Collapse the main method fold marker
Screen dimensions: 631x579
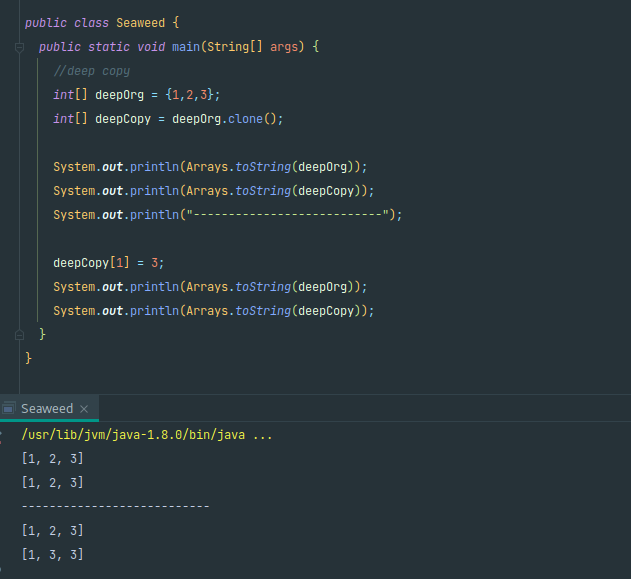19,47
